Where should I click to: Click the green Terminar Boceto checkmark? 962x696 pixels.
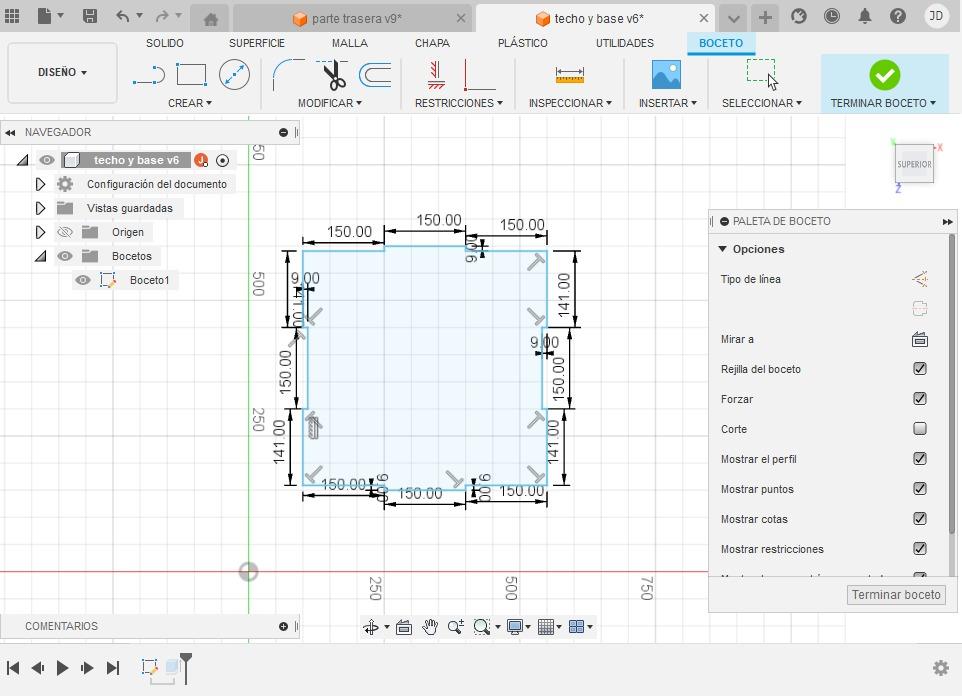tap(884, 75)
